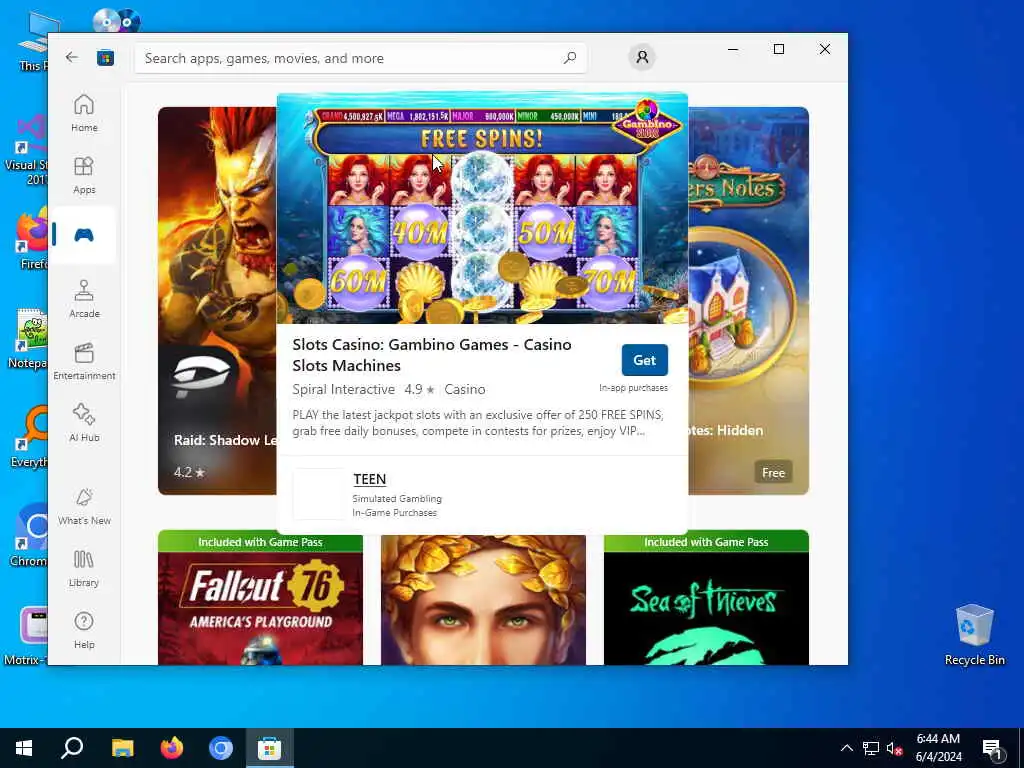Image resolution: width=1024 pixels, height=768 pixels.
Task: Open the user account profile icon
Action: 642,57
